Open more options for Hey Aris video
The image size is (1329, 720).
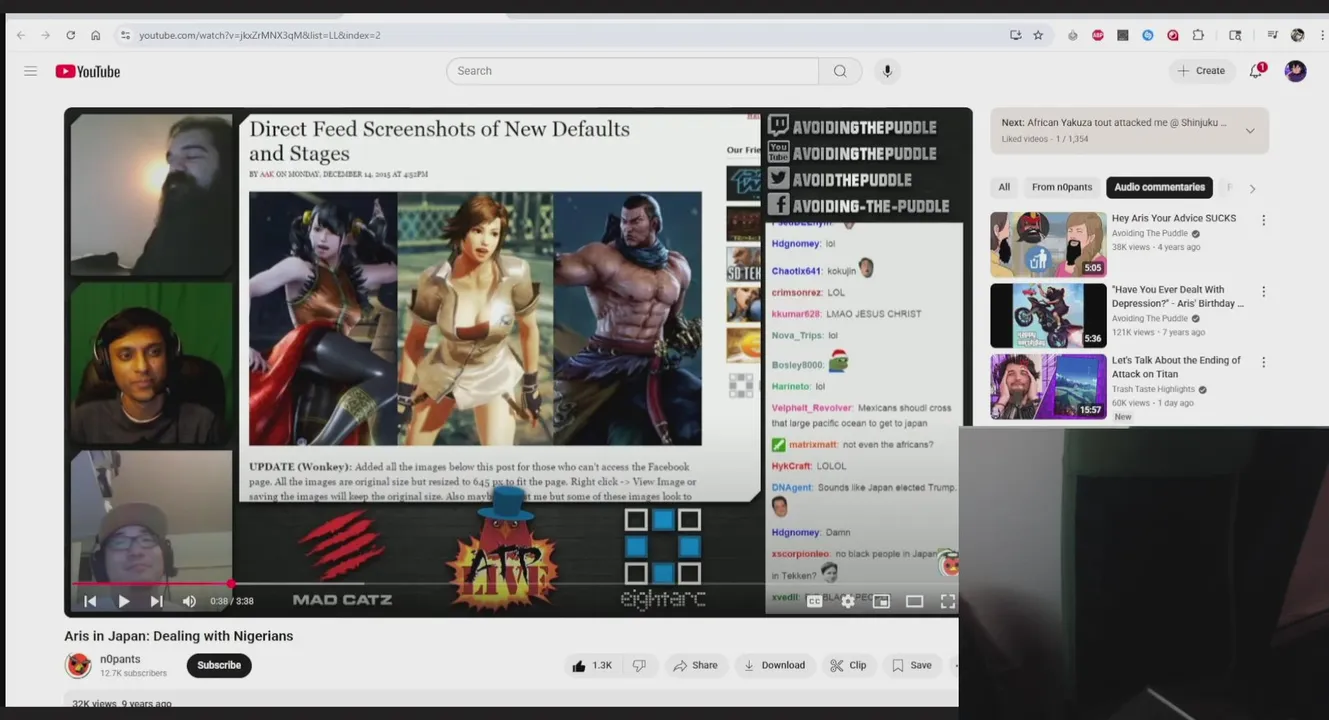(1263, 220)
